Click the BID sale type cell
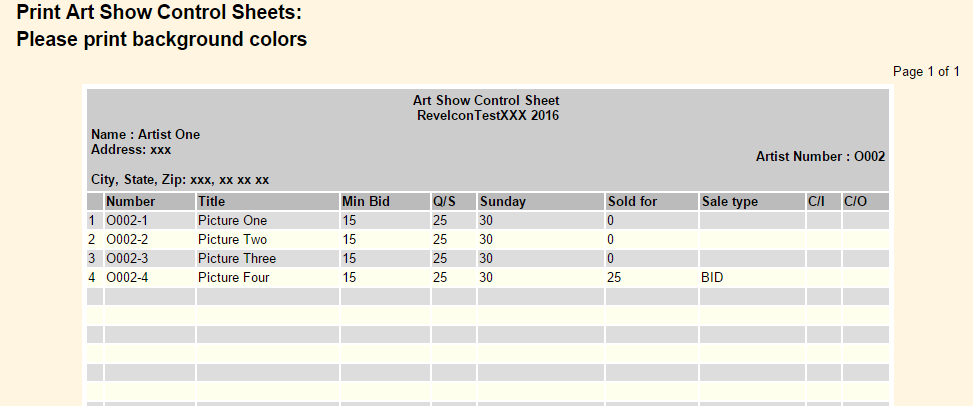 point(752,278)
